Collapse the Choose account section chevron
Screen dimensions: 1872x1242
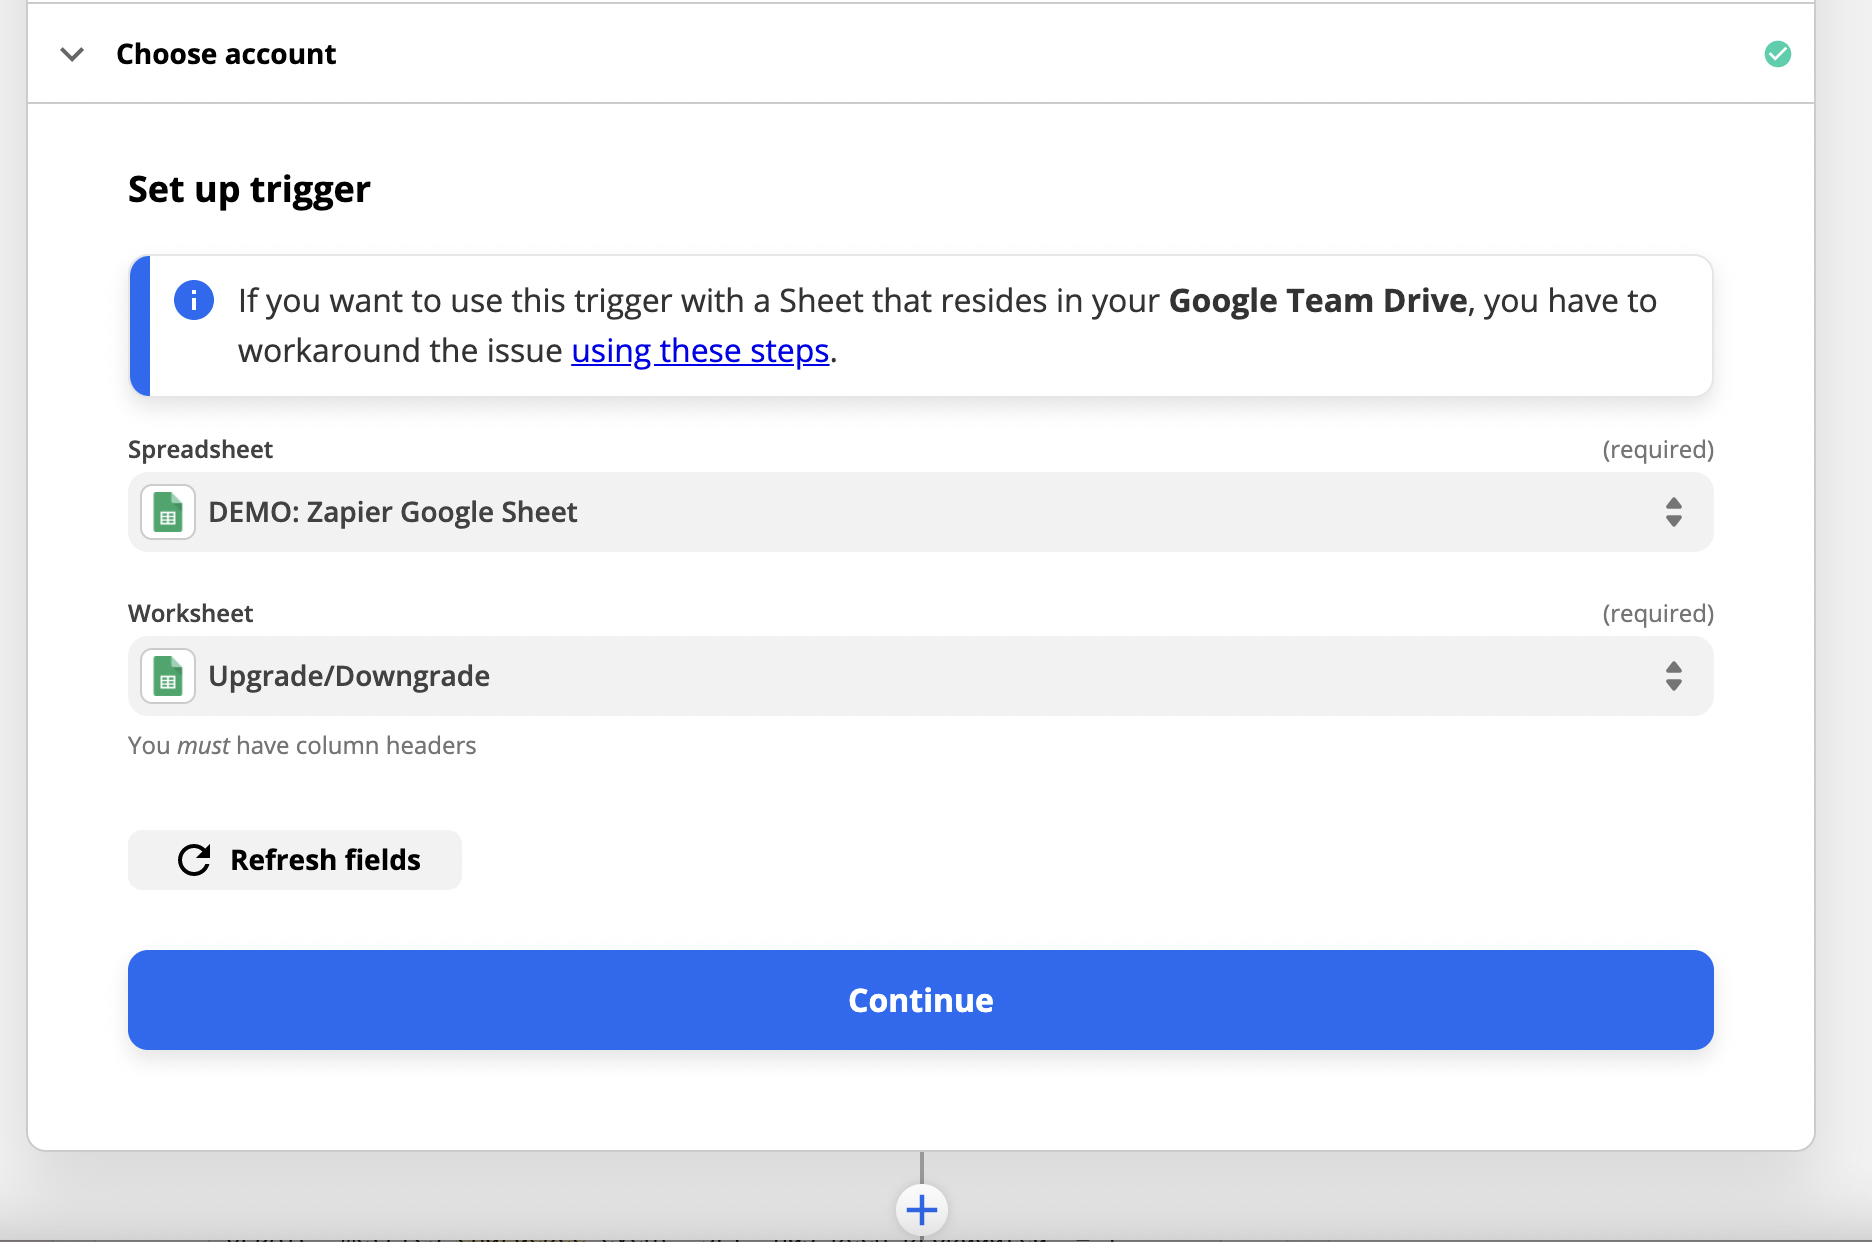coord(72,54)
